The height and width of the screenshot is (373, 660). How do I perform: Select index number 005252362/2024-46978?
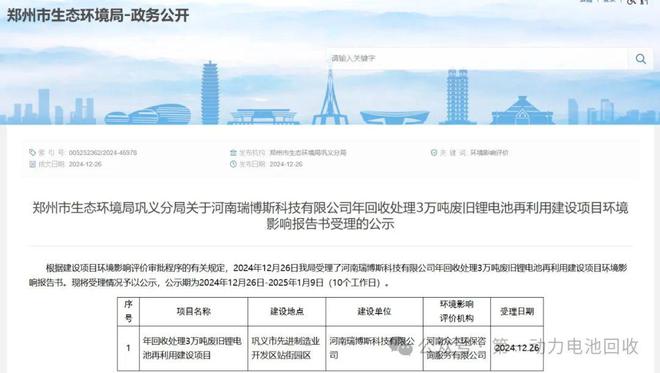(103, 152)
